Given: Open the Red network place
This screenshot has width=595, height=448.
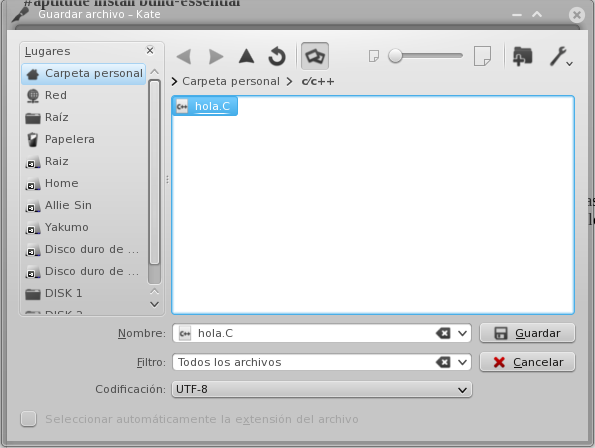Looking at the screenshot, I should (84, 96).
